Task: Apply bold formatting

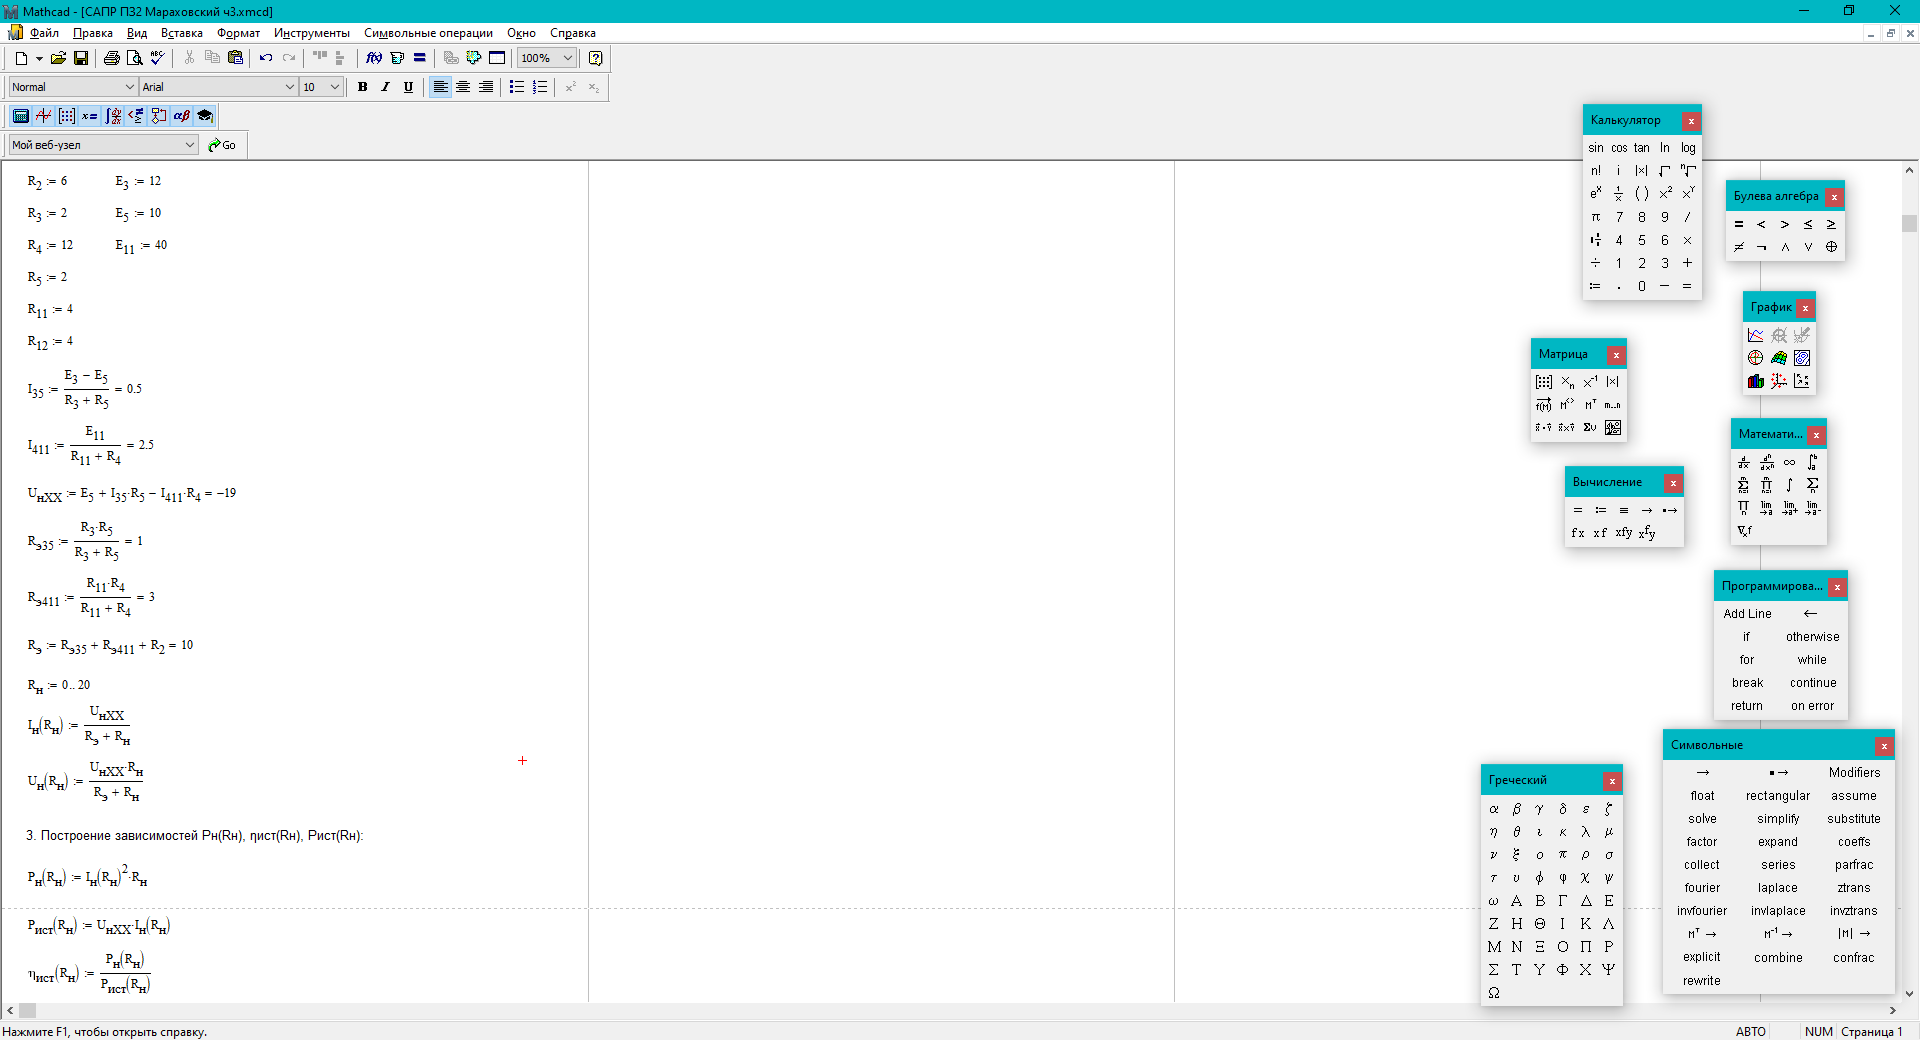Action: tap(363, 87)
